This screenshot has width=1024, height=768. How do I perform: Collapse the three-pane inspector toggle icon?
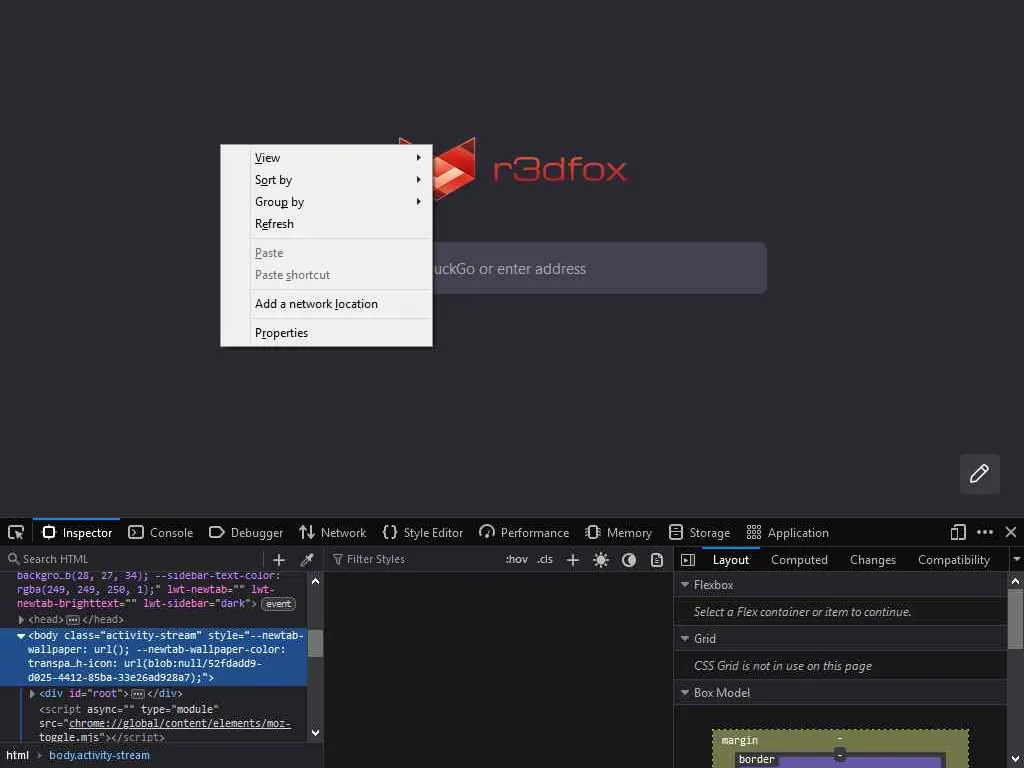688,560
